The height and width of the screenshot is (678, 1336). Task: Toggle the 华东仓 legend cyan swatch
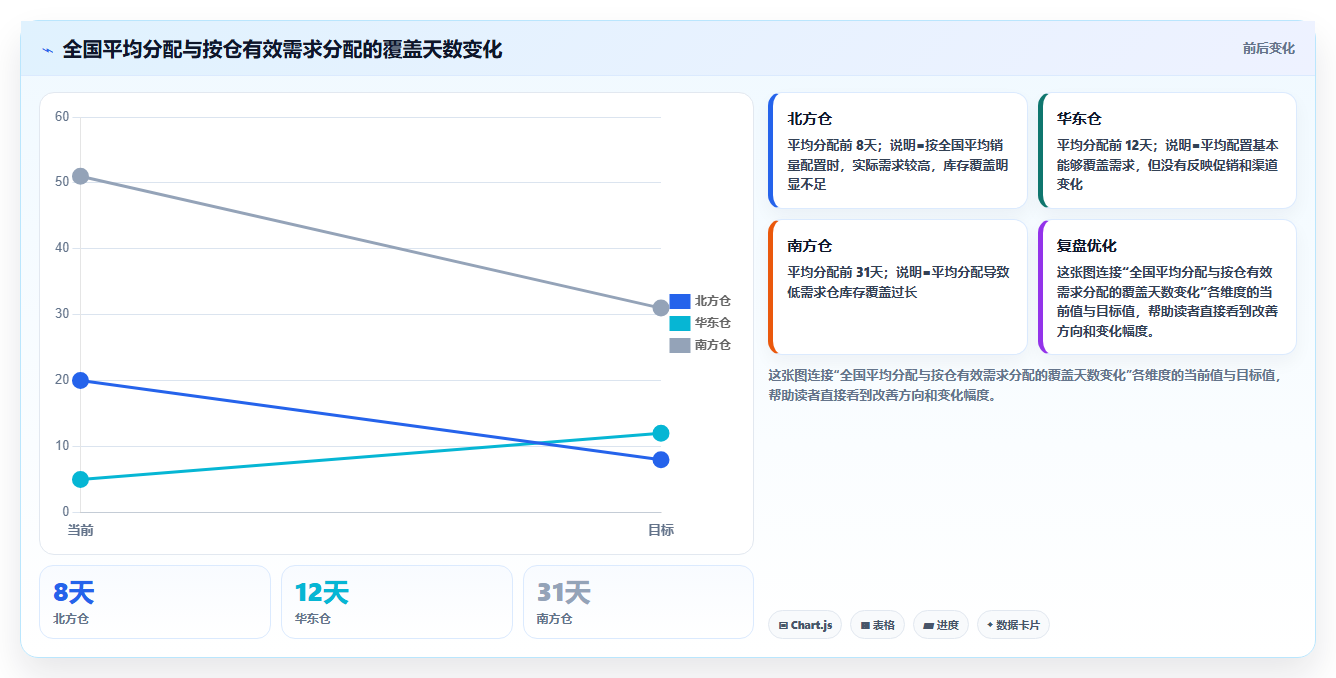(680, 323)
